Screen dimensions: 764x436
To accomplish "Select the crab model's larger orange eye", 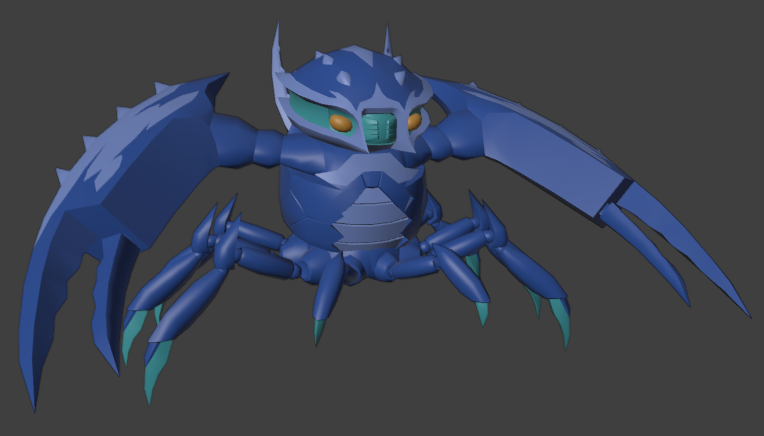I will coord(341,123).
